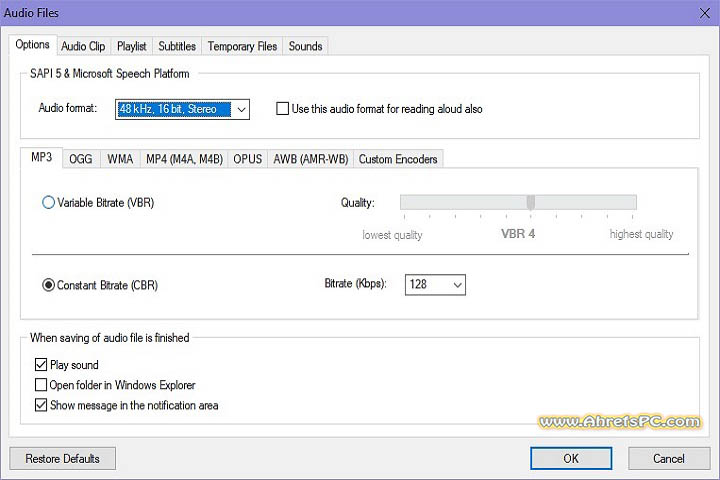The height and width of the screenshot is (480, 720).
Task: Switch to the Sounds tab
Action: click(x=305, y=46)
